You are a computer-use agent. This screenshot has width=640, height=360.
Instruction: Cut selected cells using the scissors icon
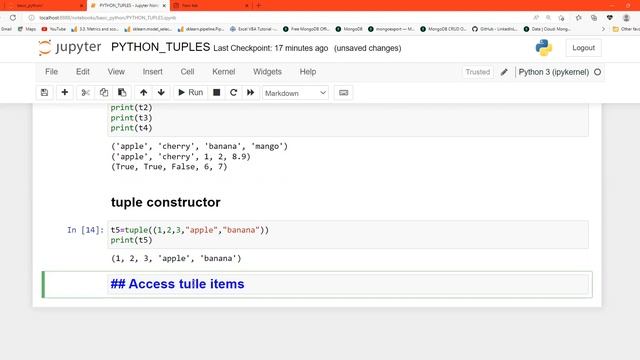(x=85, y=93)
